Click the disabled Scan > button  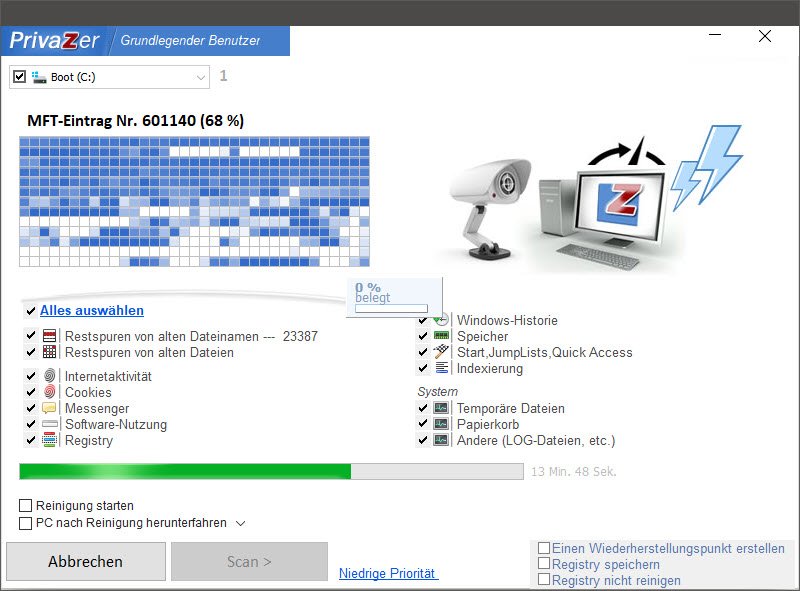click(x=249, y=561)
